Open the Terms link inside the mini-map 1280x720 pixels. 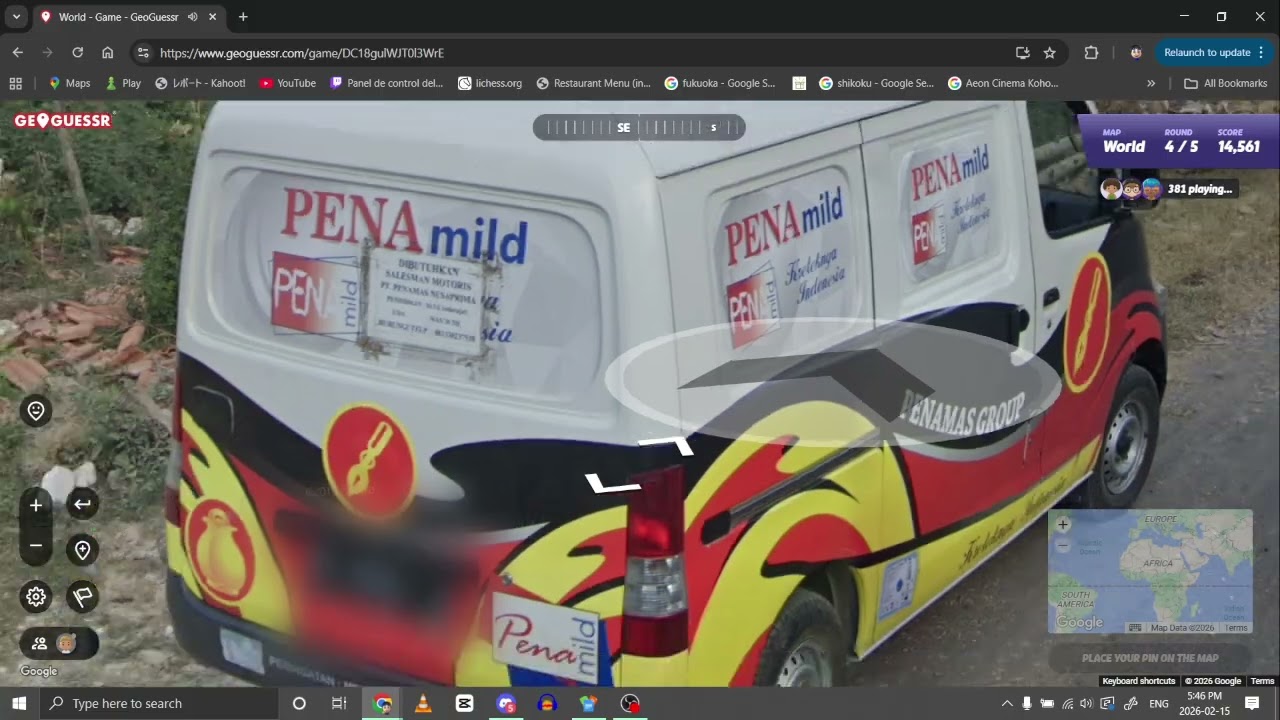click(x=1236, y=628)
